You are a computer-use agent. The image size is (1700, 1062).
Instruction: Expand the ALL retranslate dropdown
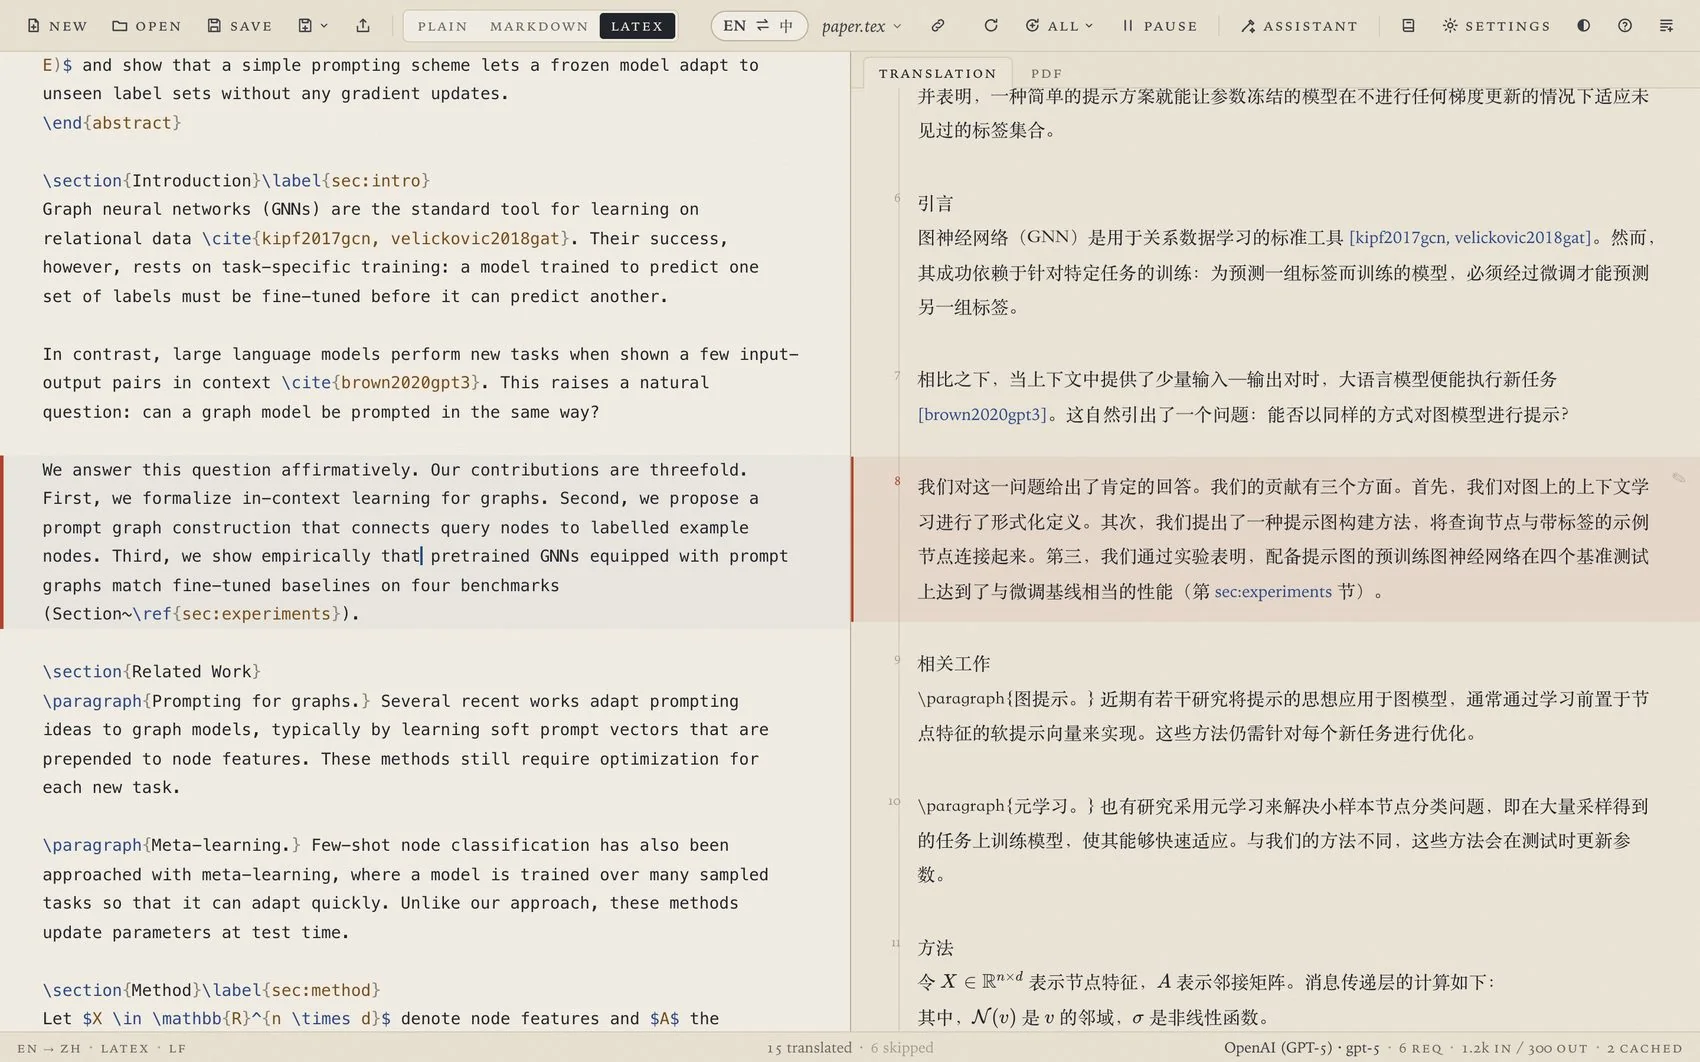pos(1060,26)
